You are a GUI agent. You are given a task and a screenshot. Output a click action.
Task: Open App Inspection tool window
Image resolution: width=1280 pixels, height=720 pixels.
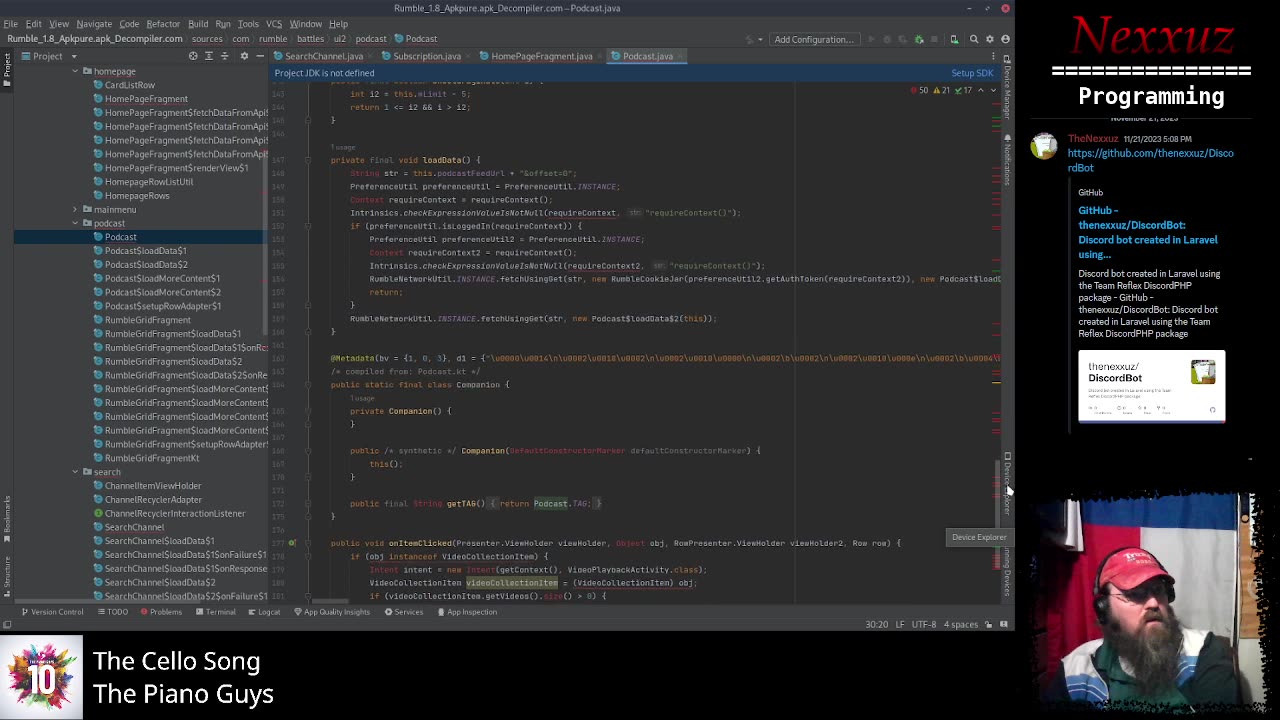[466, 612]
